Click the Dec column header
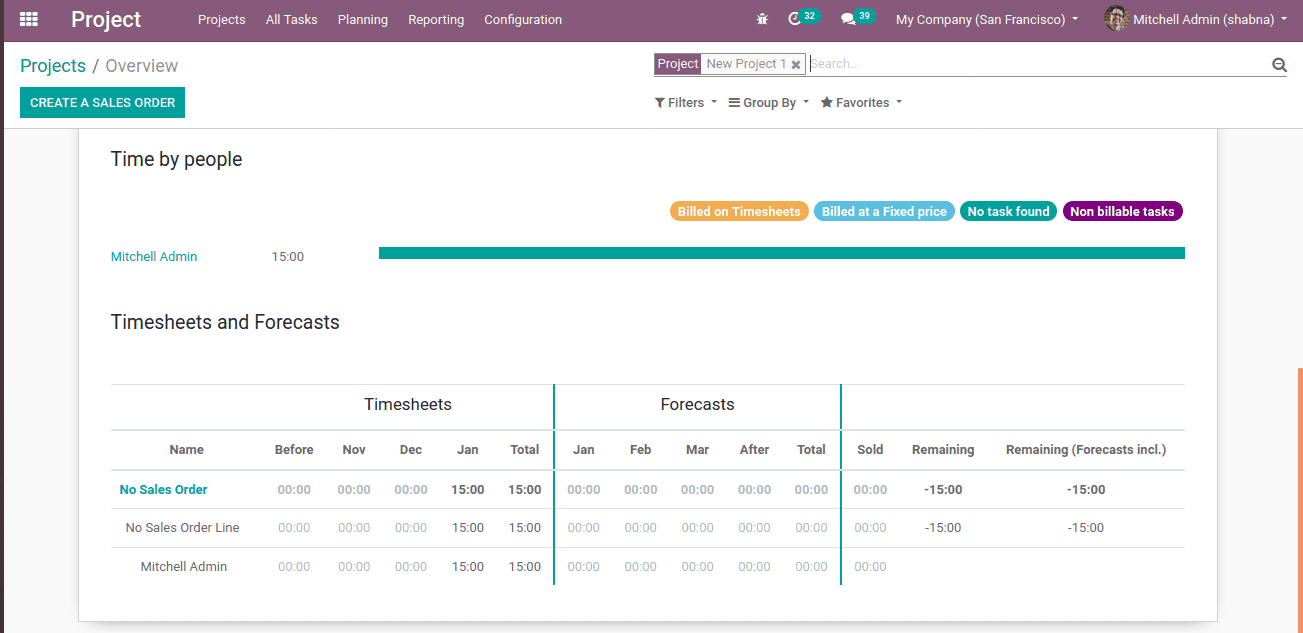1303x633 pixels. 411,449
